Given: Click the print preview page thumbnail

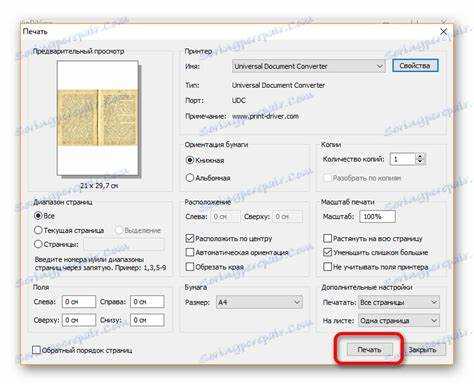Looking at the screenshot, I should click(98, 118).
